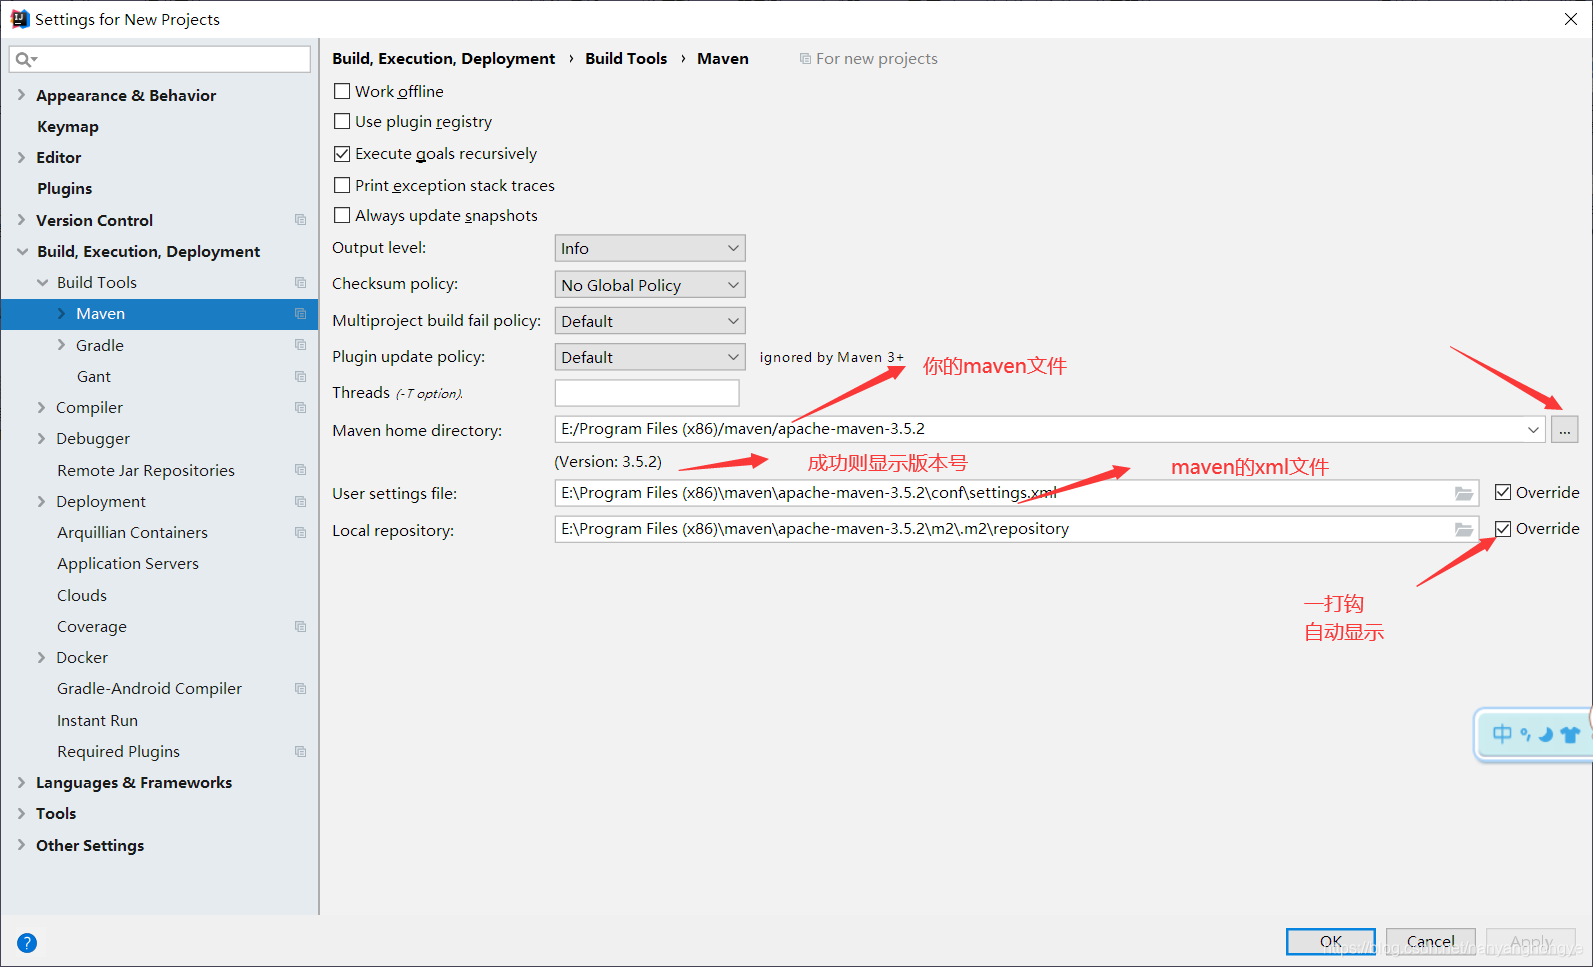Click the project-level icon beside Required Plugins
Viewport: 1593px width, 967px height.
click(300, 752)
